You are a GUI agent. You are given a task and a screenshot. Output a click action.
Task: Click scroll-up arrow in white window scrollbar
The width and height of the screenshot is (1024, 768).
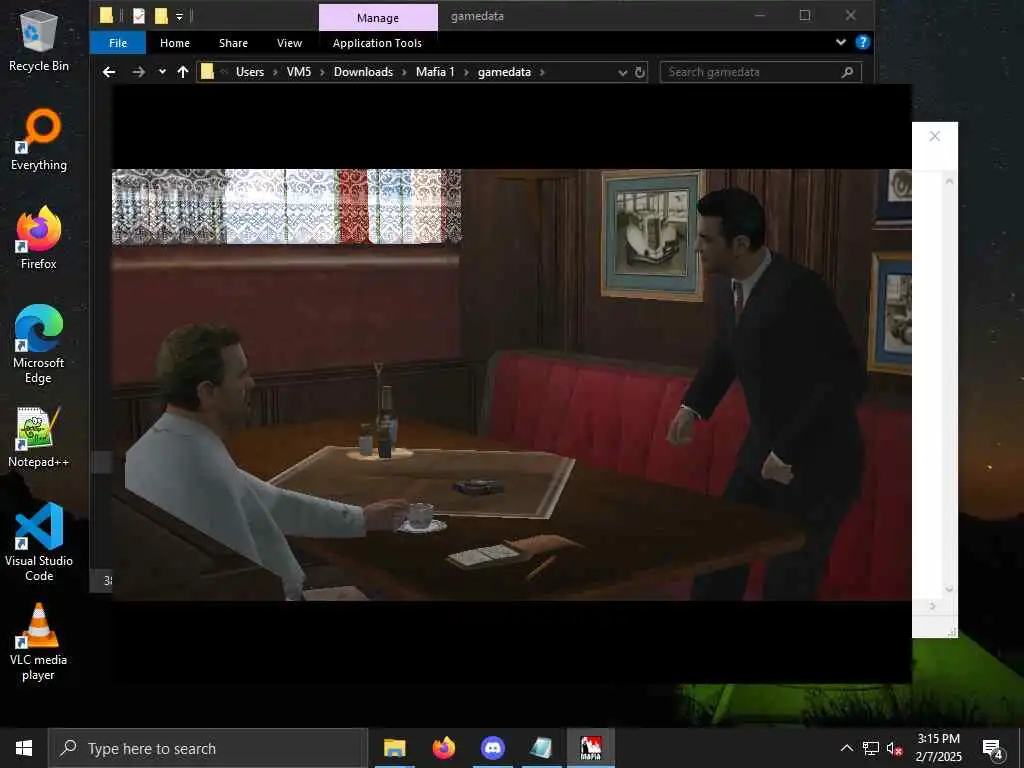click(x=949, y=181)
